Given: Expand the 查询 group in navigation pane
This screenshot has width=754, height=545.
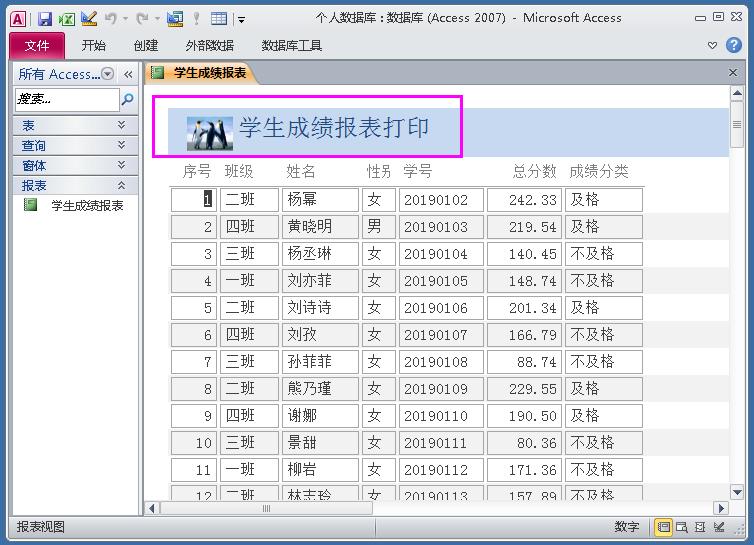Looking at the screenshot, I should pos(75,145).
